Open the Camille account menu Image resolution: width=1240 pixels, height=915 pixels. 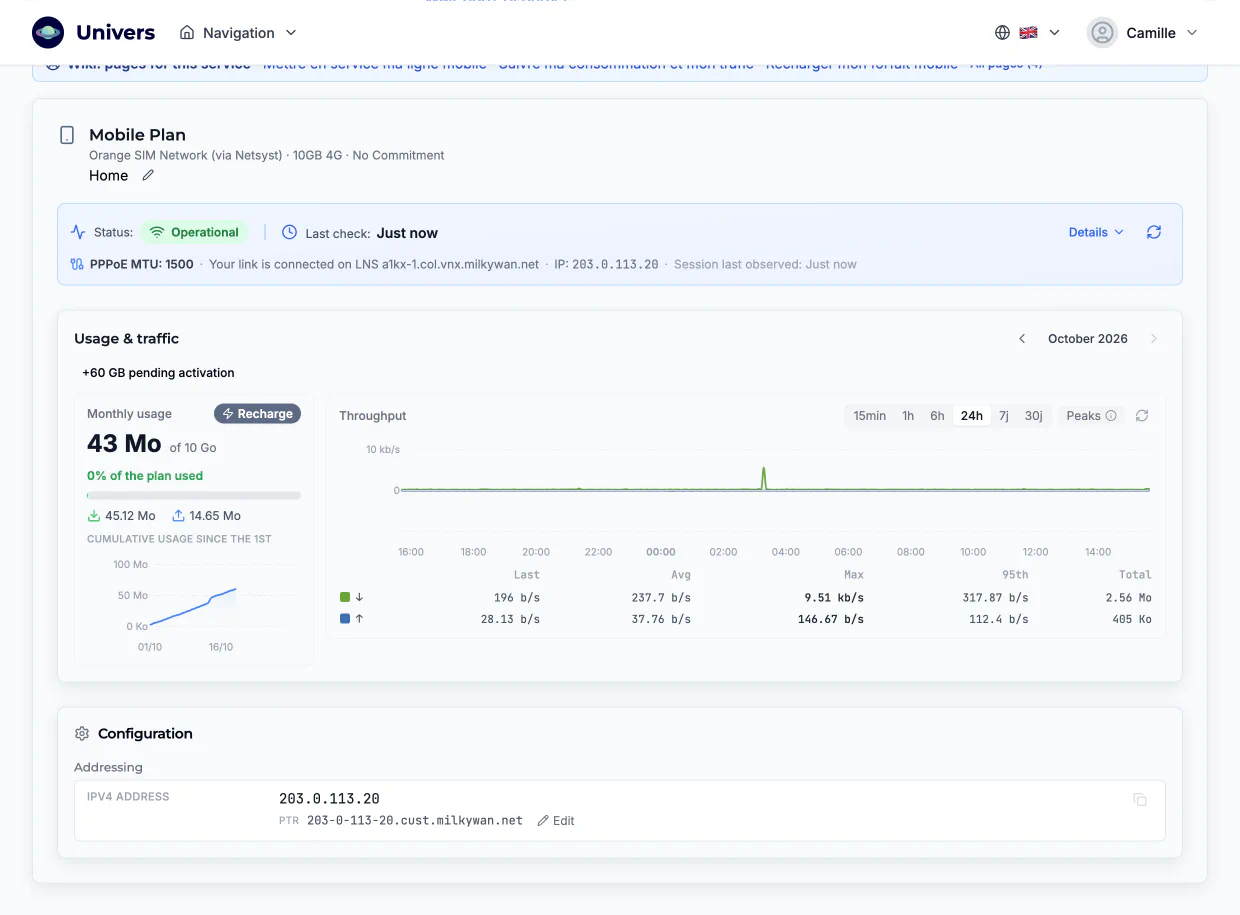[x=1142, y=33]
